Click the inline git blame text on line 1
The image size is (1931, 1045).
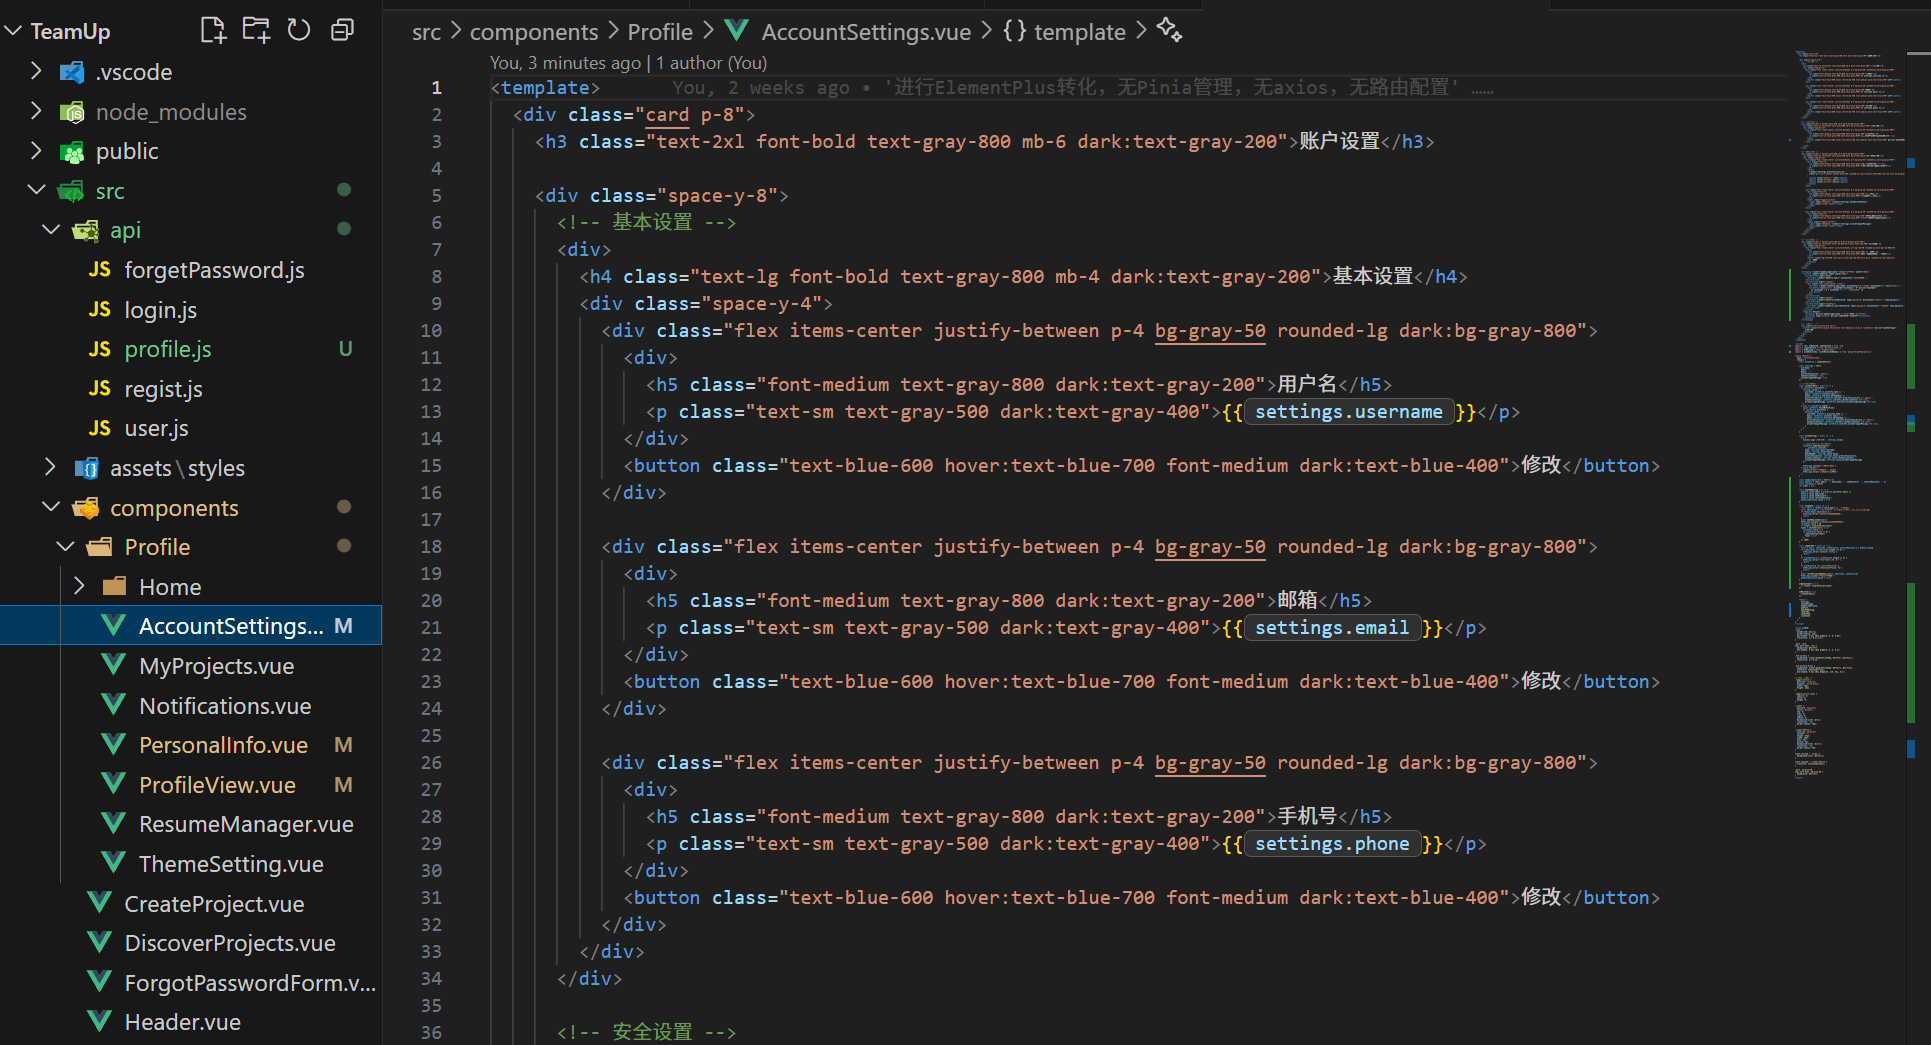pos(1082,88)
